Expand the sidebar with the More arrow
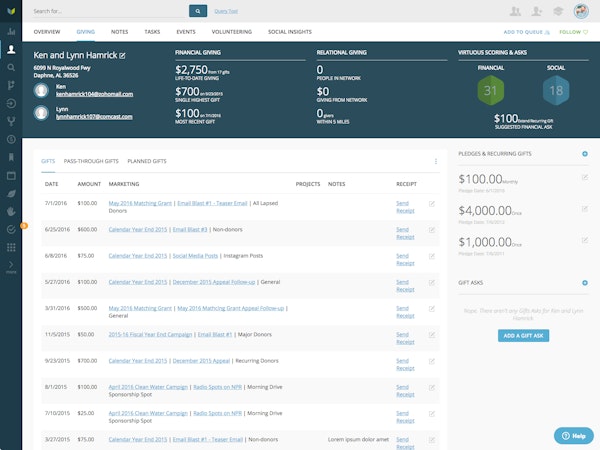This screenshot has height=450, width=600. click(x=10, y=266)
